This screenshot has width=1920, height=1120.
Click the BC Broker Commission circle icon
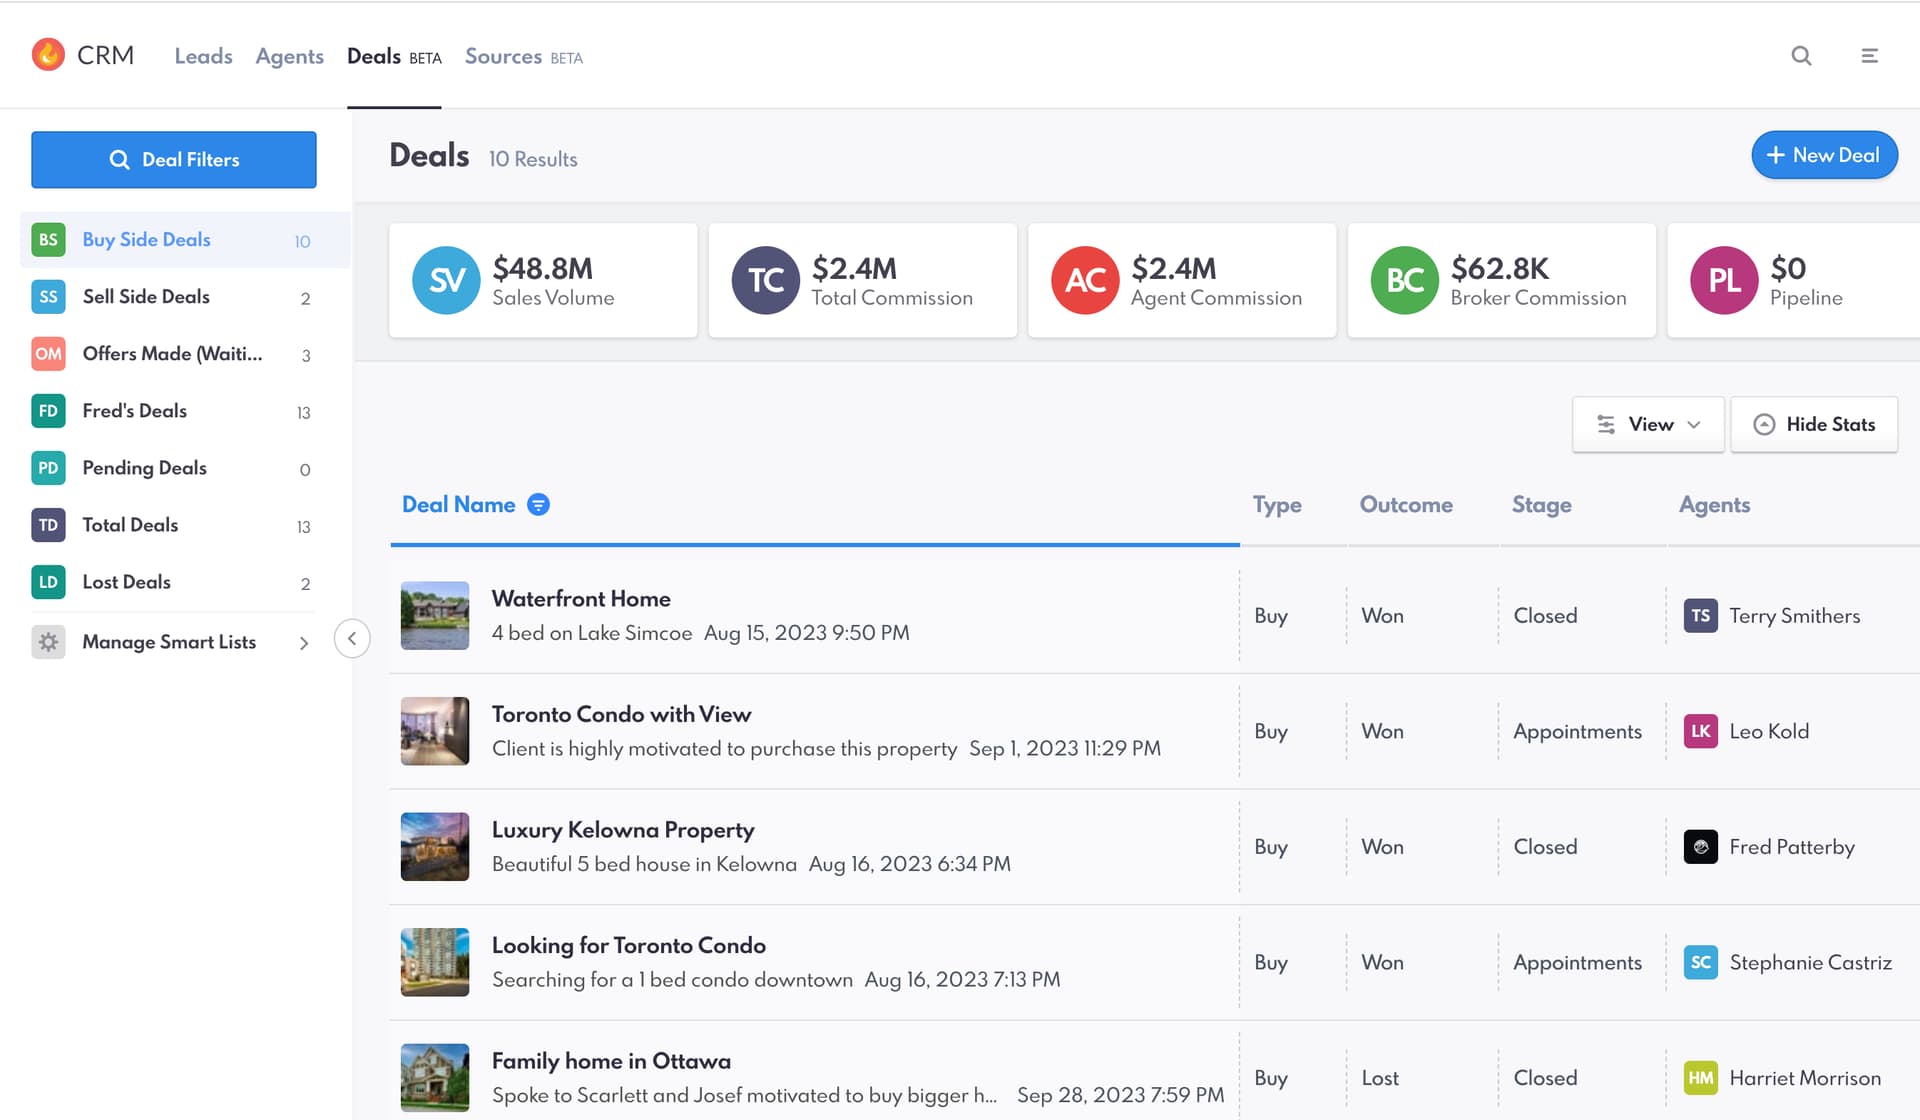tap(1404, 280)
